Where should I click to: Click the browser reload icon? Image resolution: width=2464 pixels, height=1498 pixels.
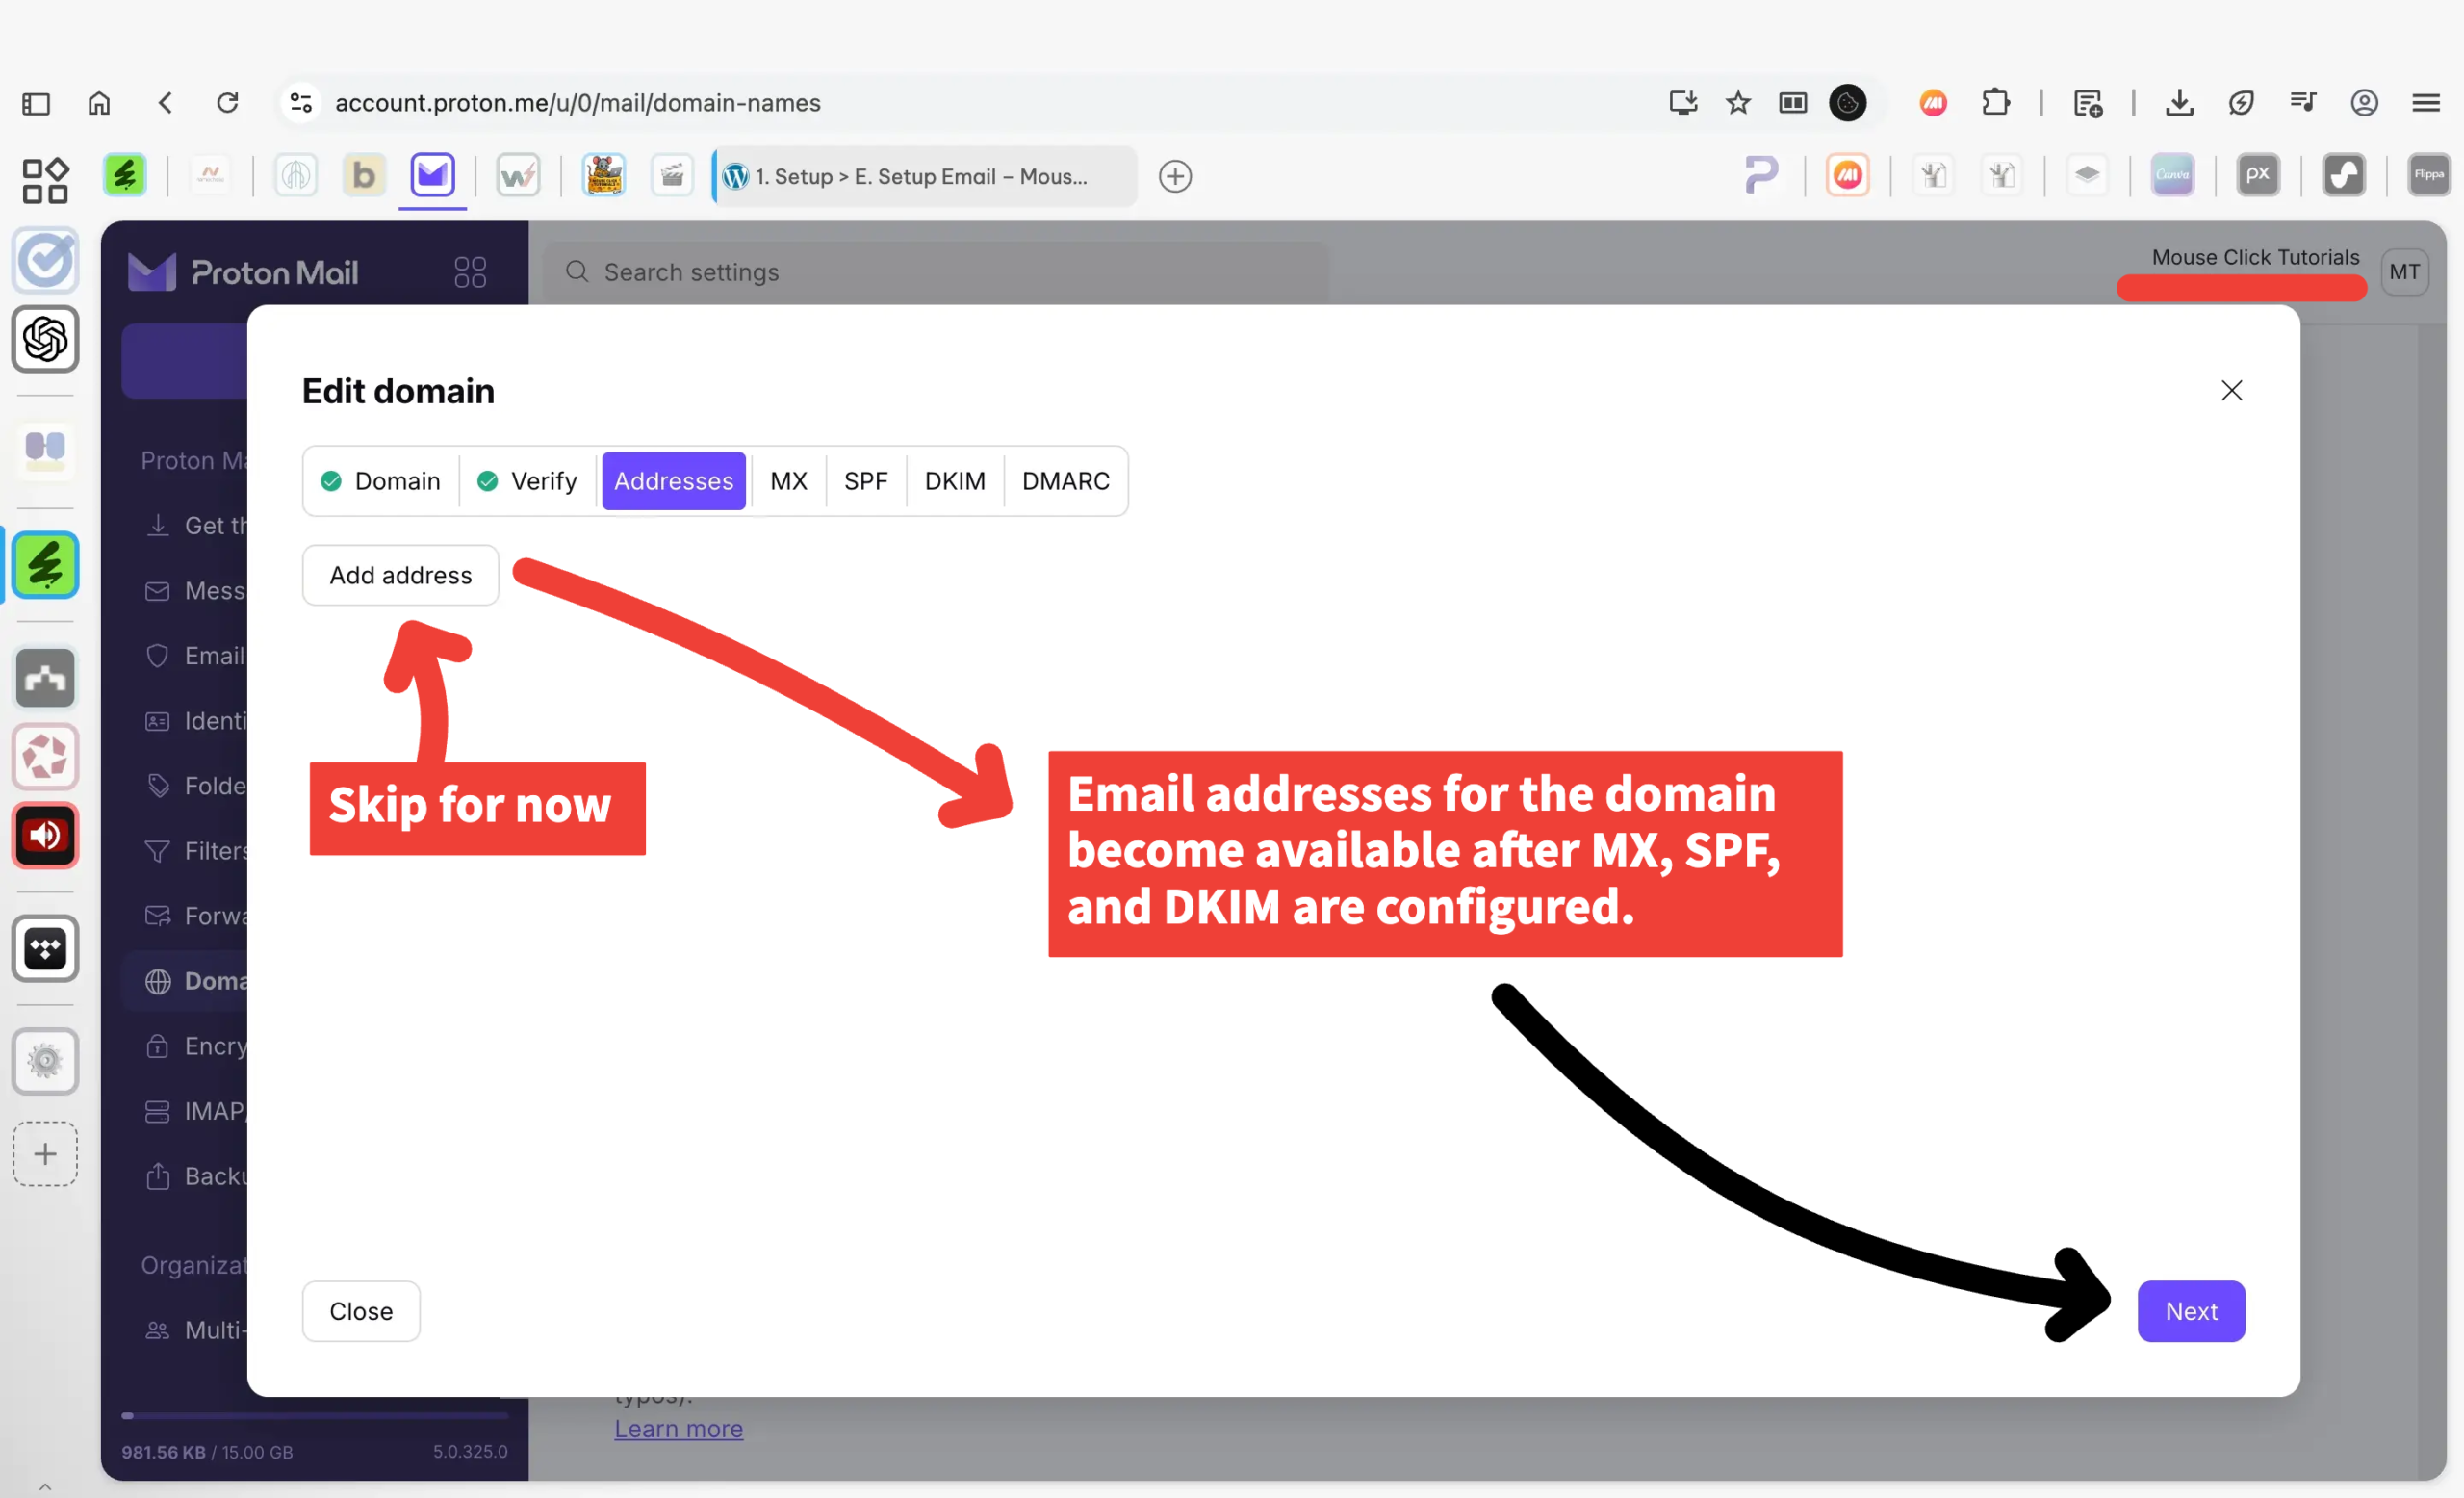[228, 103]
